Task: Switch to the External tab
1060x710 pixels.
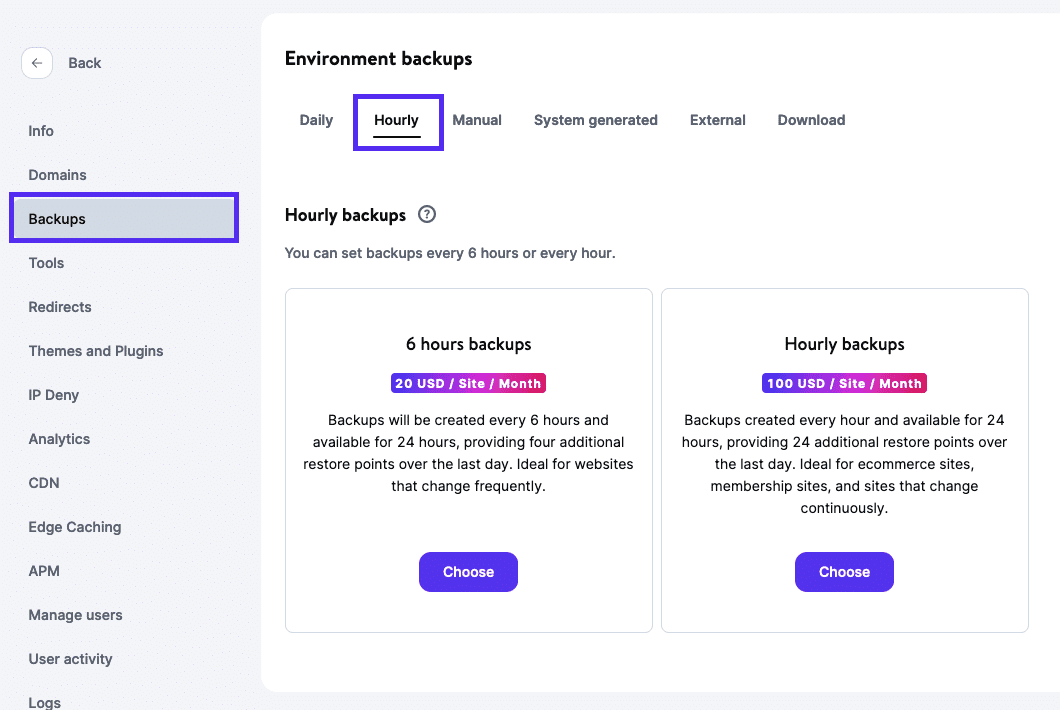Action: pos(717,120)
